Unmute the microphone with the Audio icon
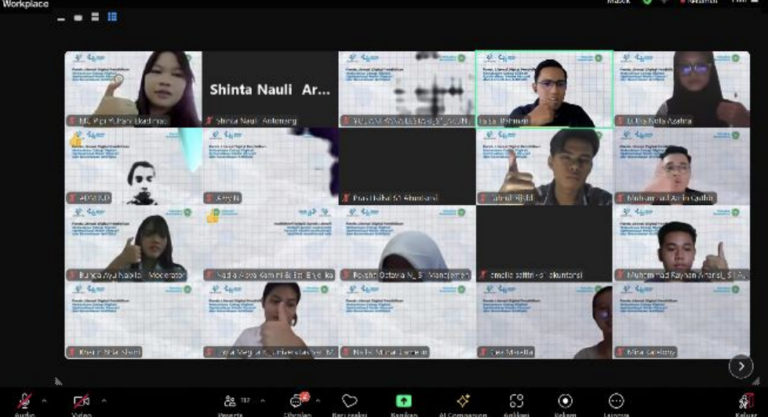768x417 pixels. click(24, 401)
